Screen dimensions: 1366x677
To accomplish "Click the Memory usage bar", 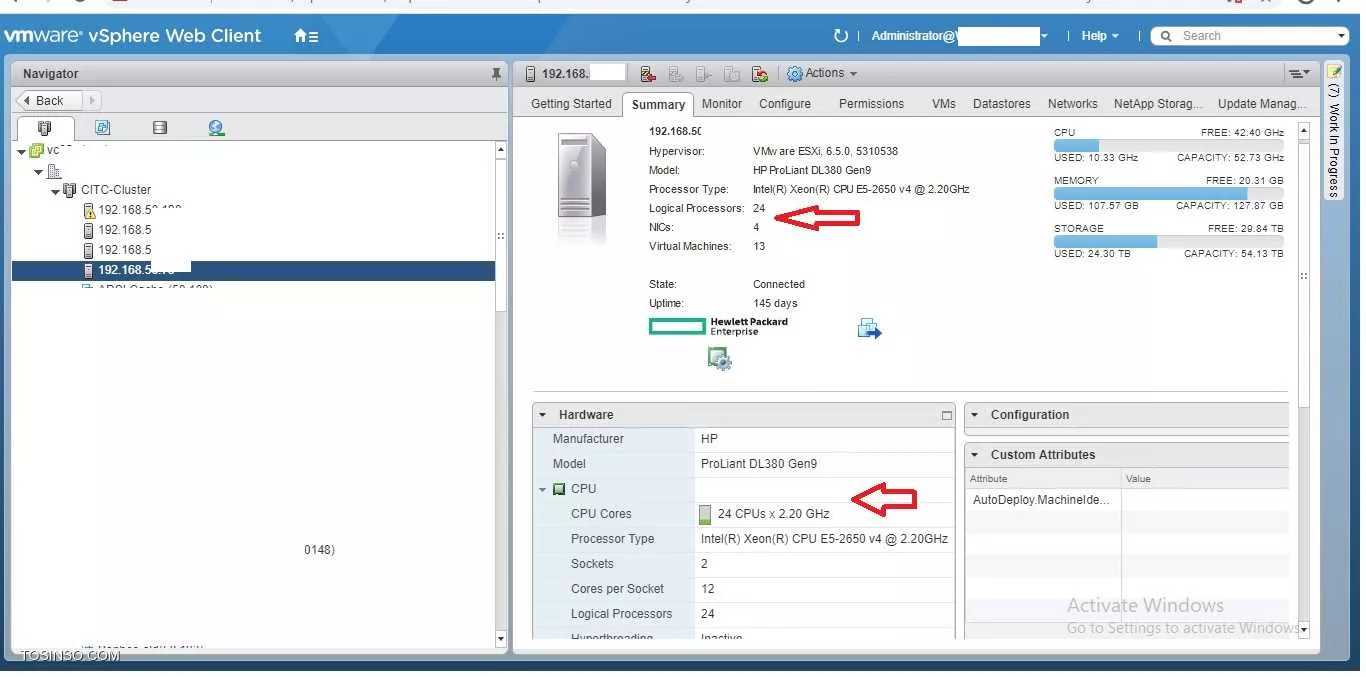I will tap(1168, 194).
